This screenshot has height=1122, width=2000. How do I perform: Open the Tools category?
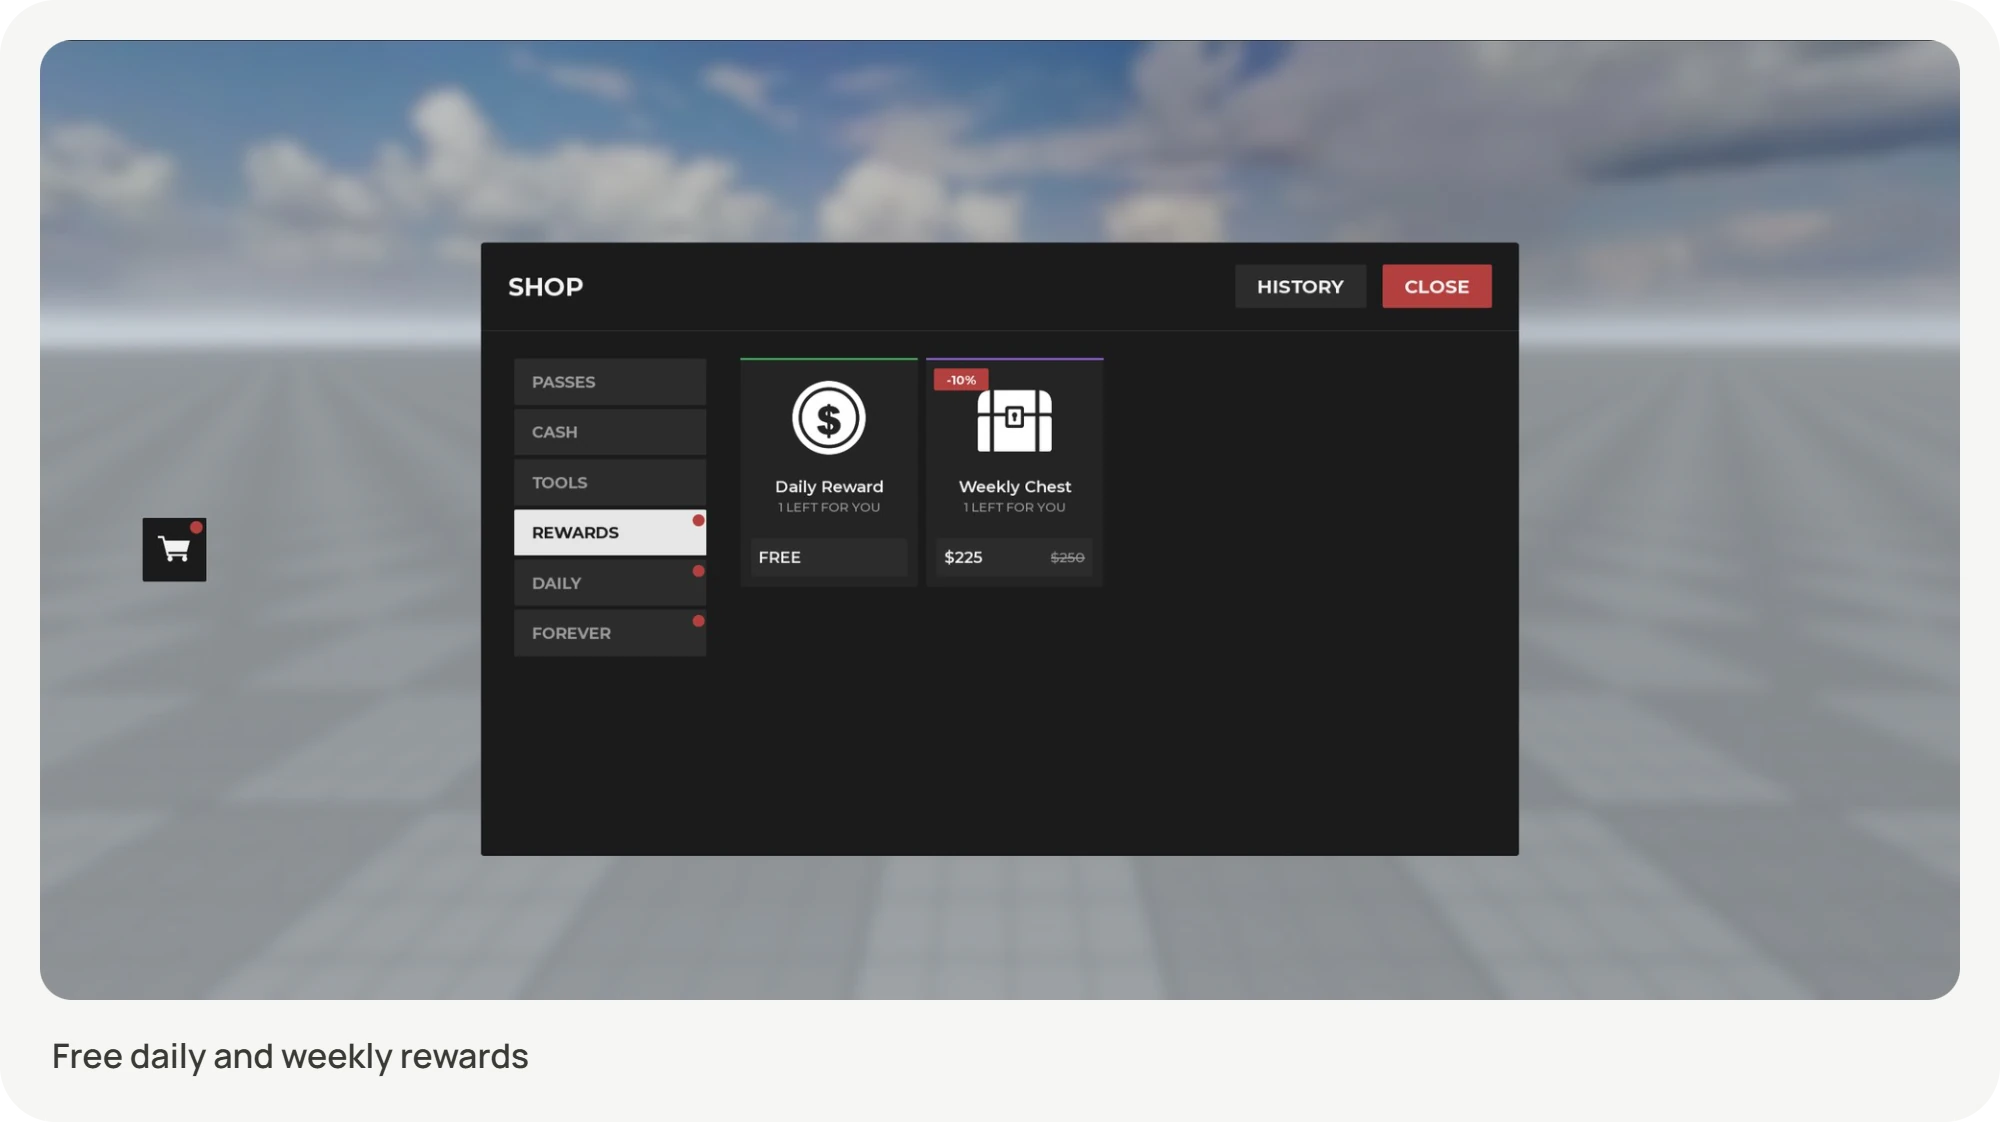(610, 482)
